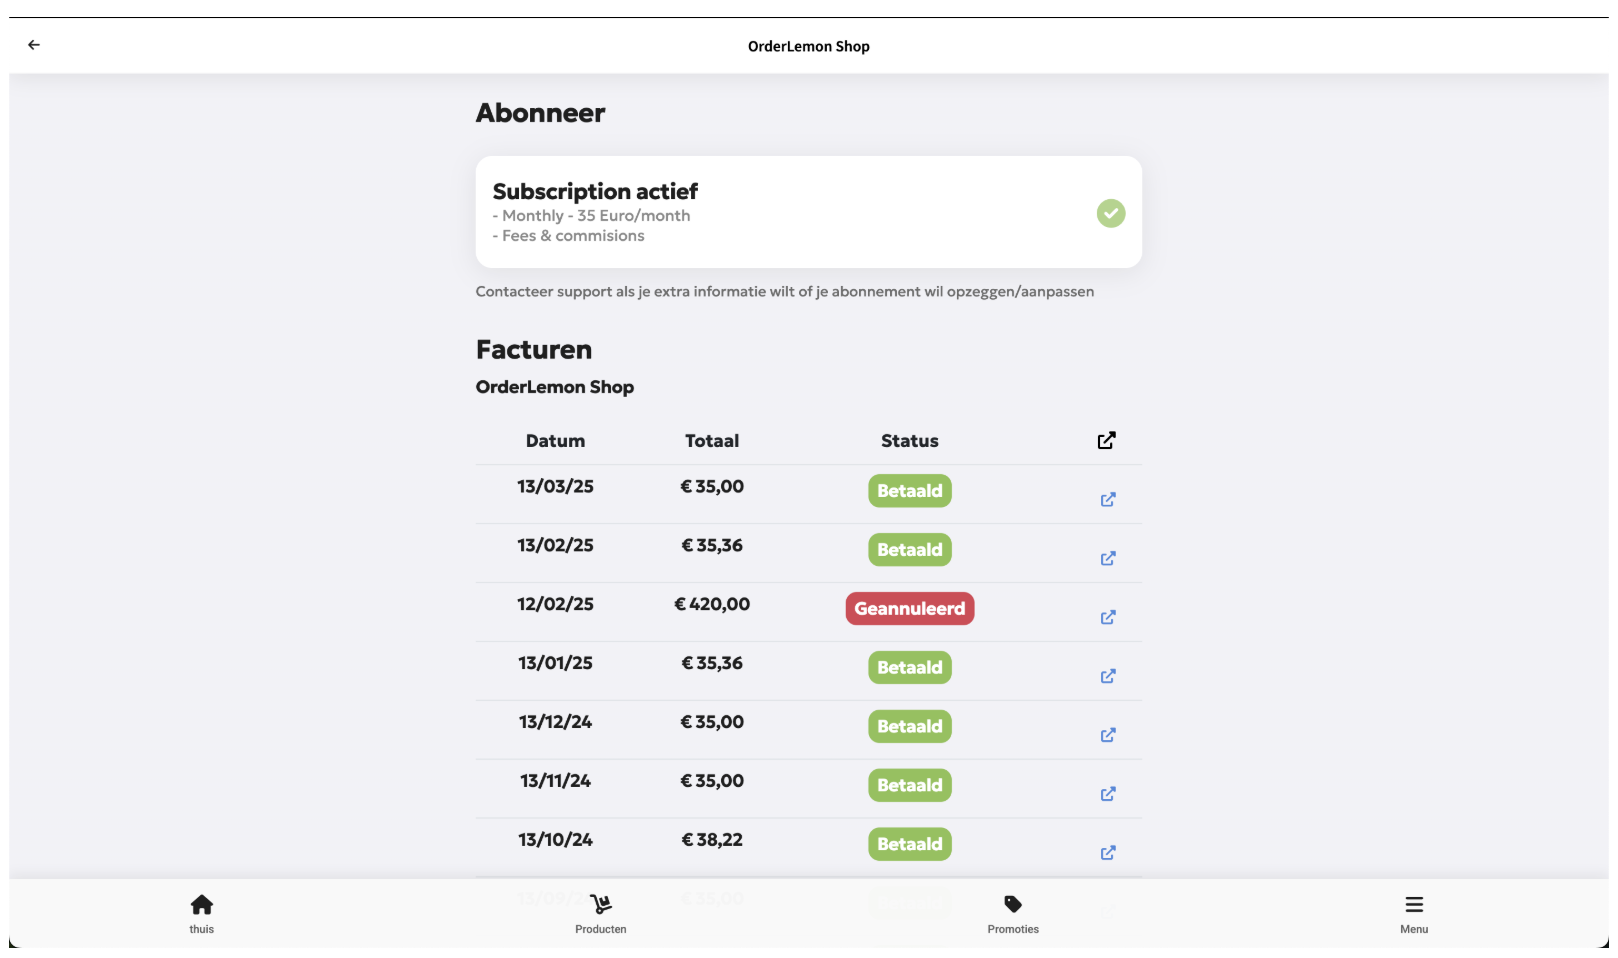This screenshot has width=1618, height=958.
Task: Open the 13/01/25 invoice link icon
Action: pyautogui.click(x=1107, y=676)
